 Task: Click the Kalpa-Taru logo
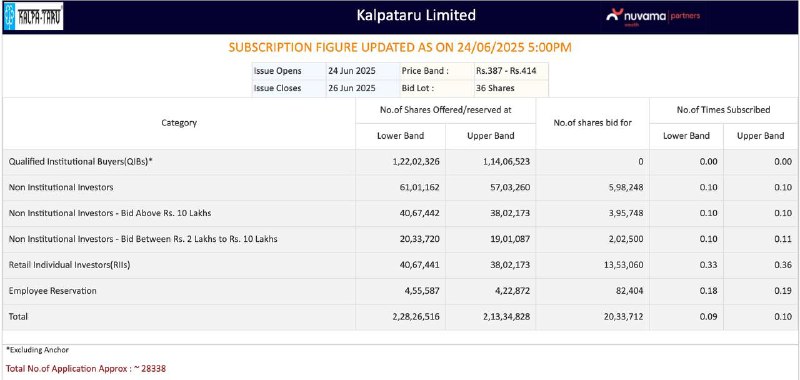(33, 16)
